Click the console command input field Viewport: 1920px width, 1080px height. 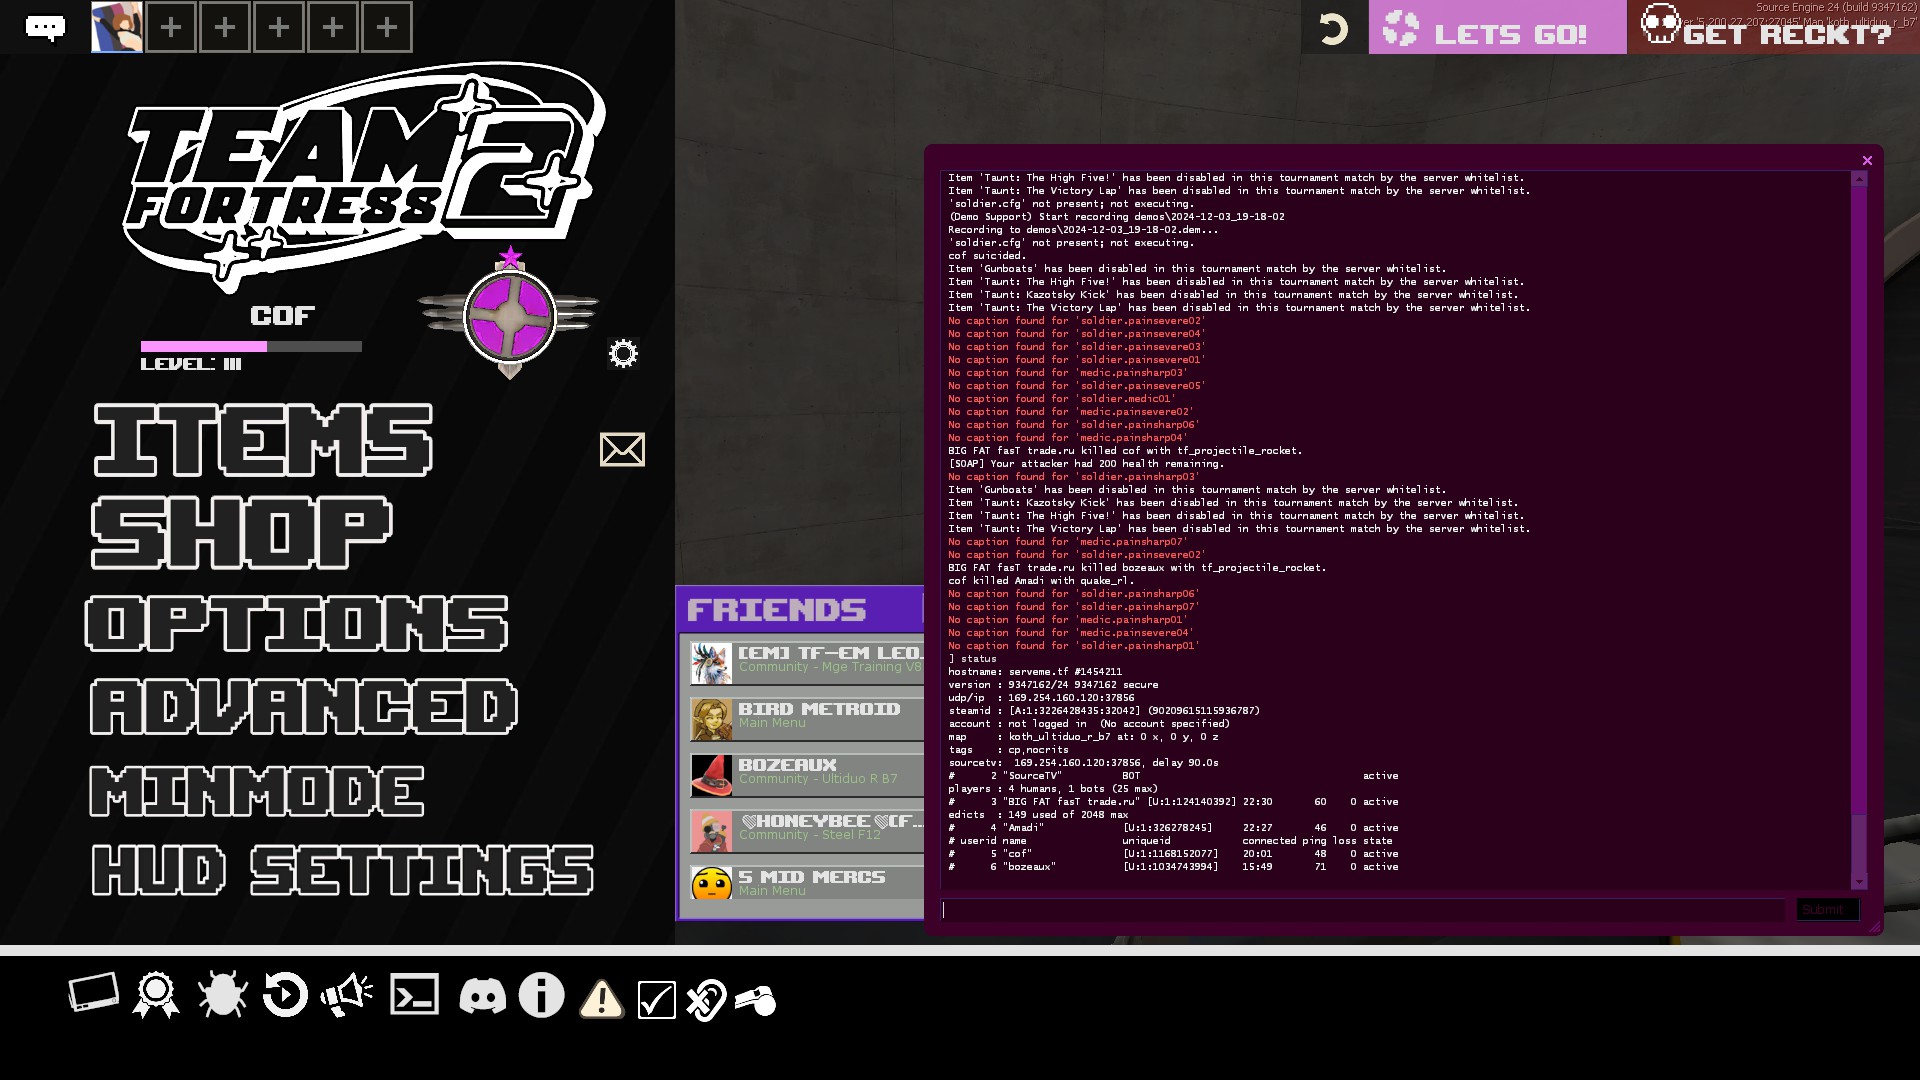tap(1362, 910)
